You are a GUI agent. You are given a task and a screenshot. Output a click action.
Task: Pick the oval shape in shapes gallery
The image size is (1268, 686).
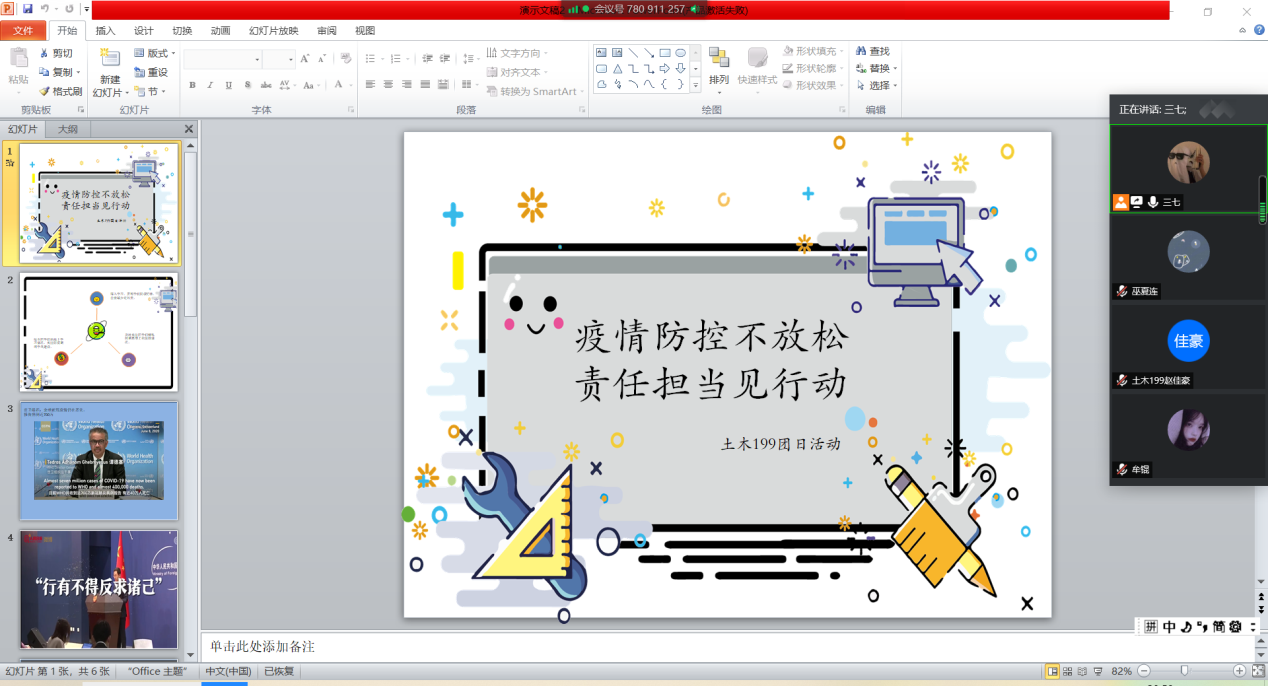click(x=681, y=53)
